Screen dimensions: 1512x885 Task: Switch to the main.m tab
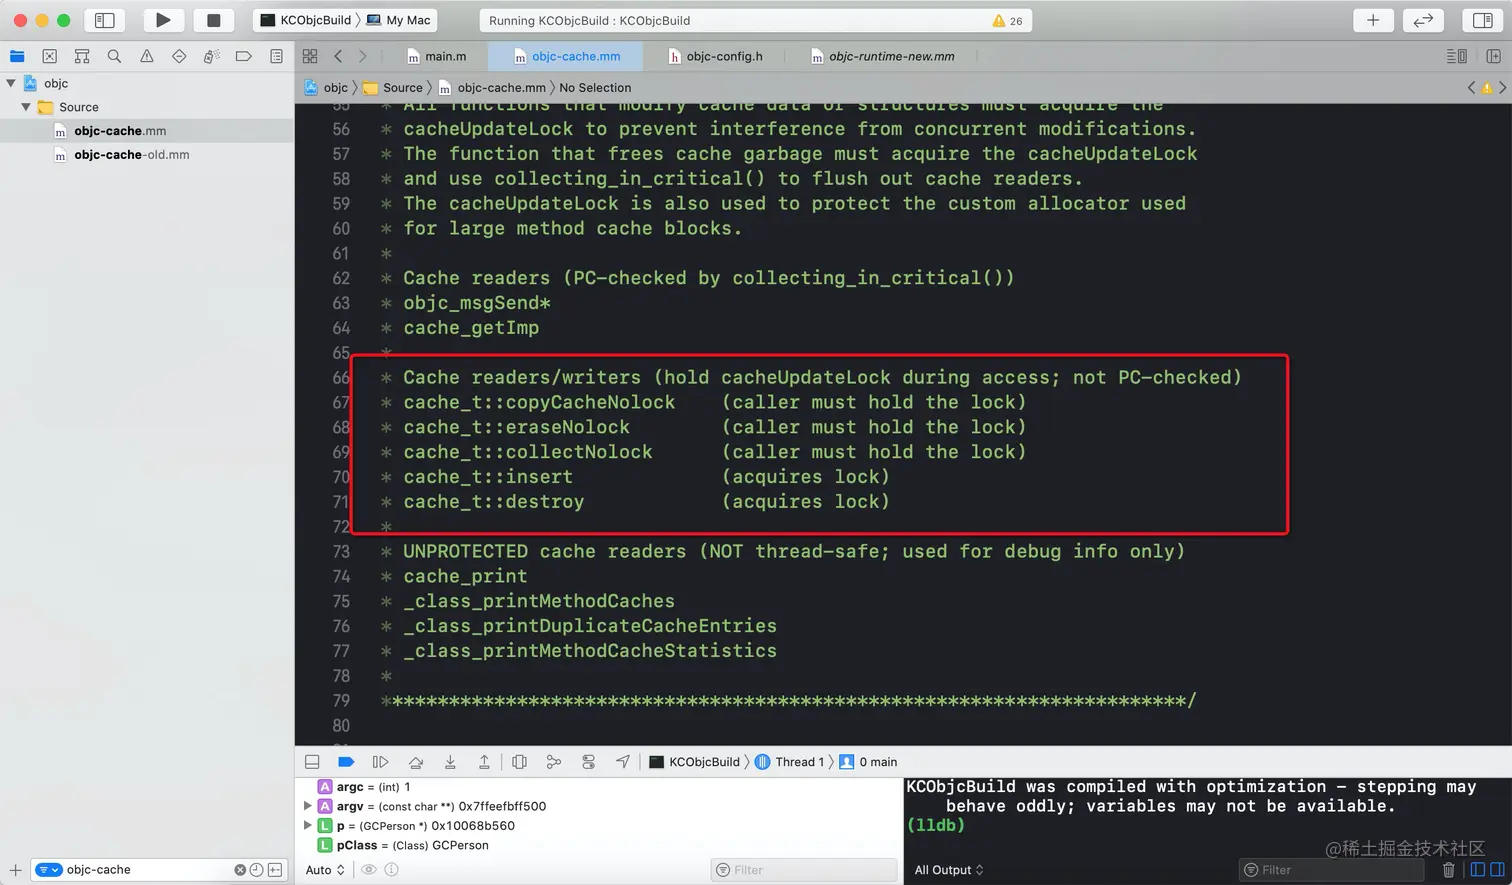(436, 56)
